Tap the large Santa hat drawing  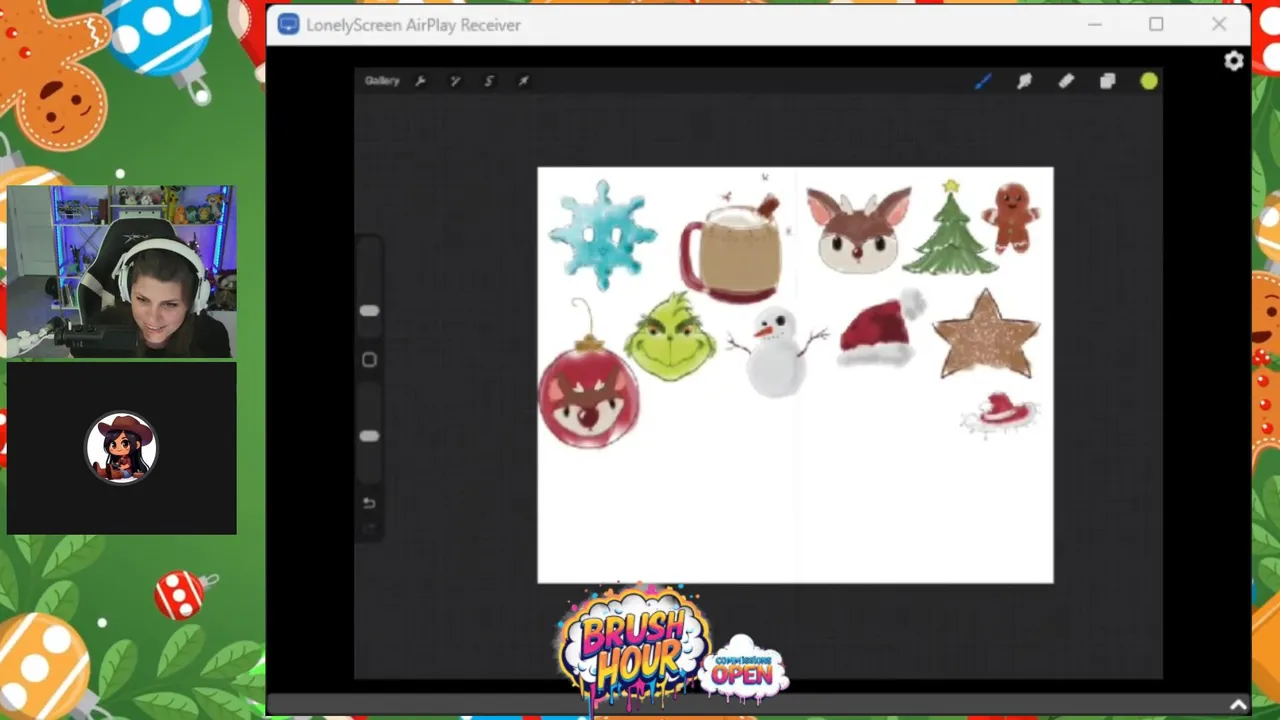pyautogui.click(x=880, y=330)
